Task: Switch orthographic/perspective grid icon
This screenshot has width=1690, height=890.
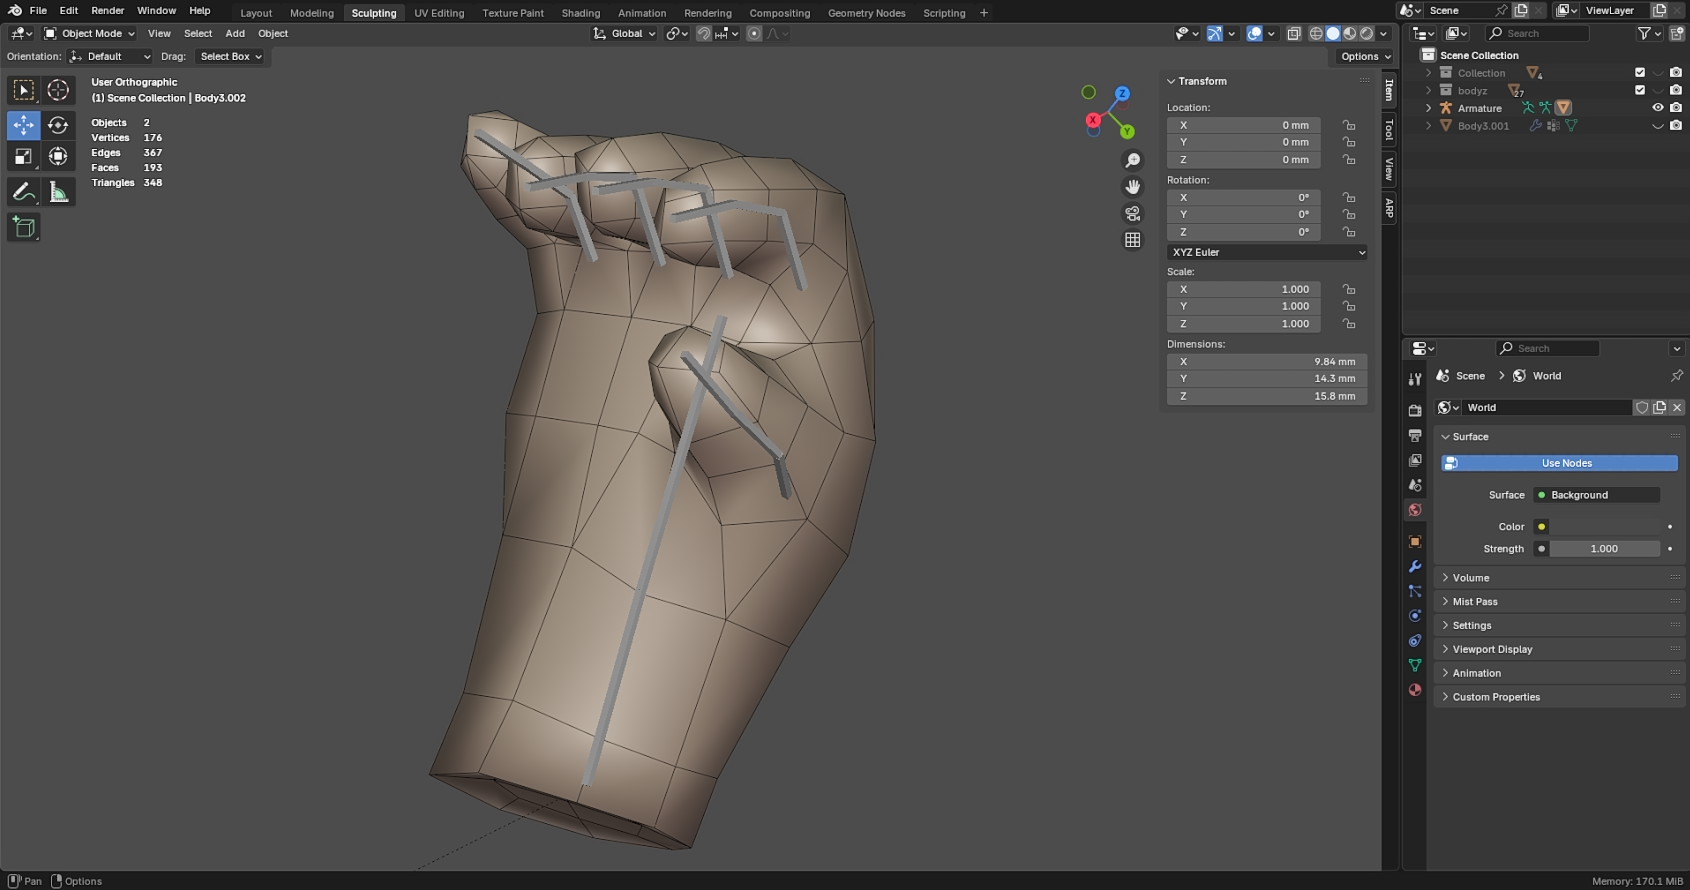Action: 1132,240
